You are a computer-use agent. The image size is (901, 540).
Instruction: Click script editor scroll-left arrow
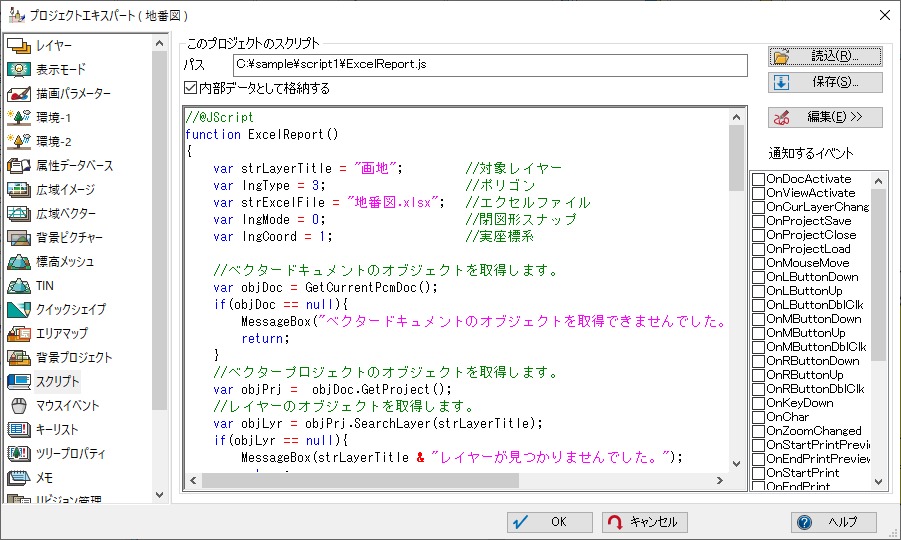(x=193, y=480)
